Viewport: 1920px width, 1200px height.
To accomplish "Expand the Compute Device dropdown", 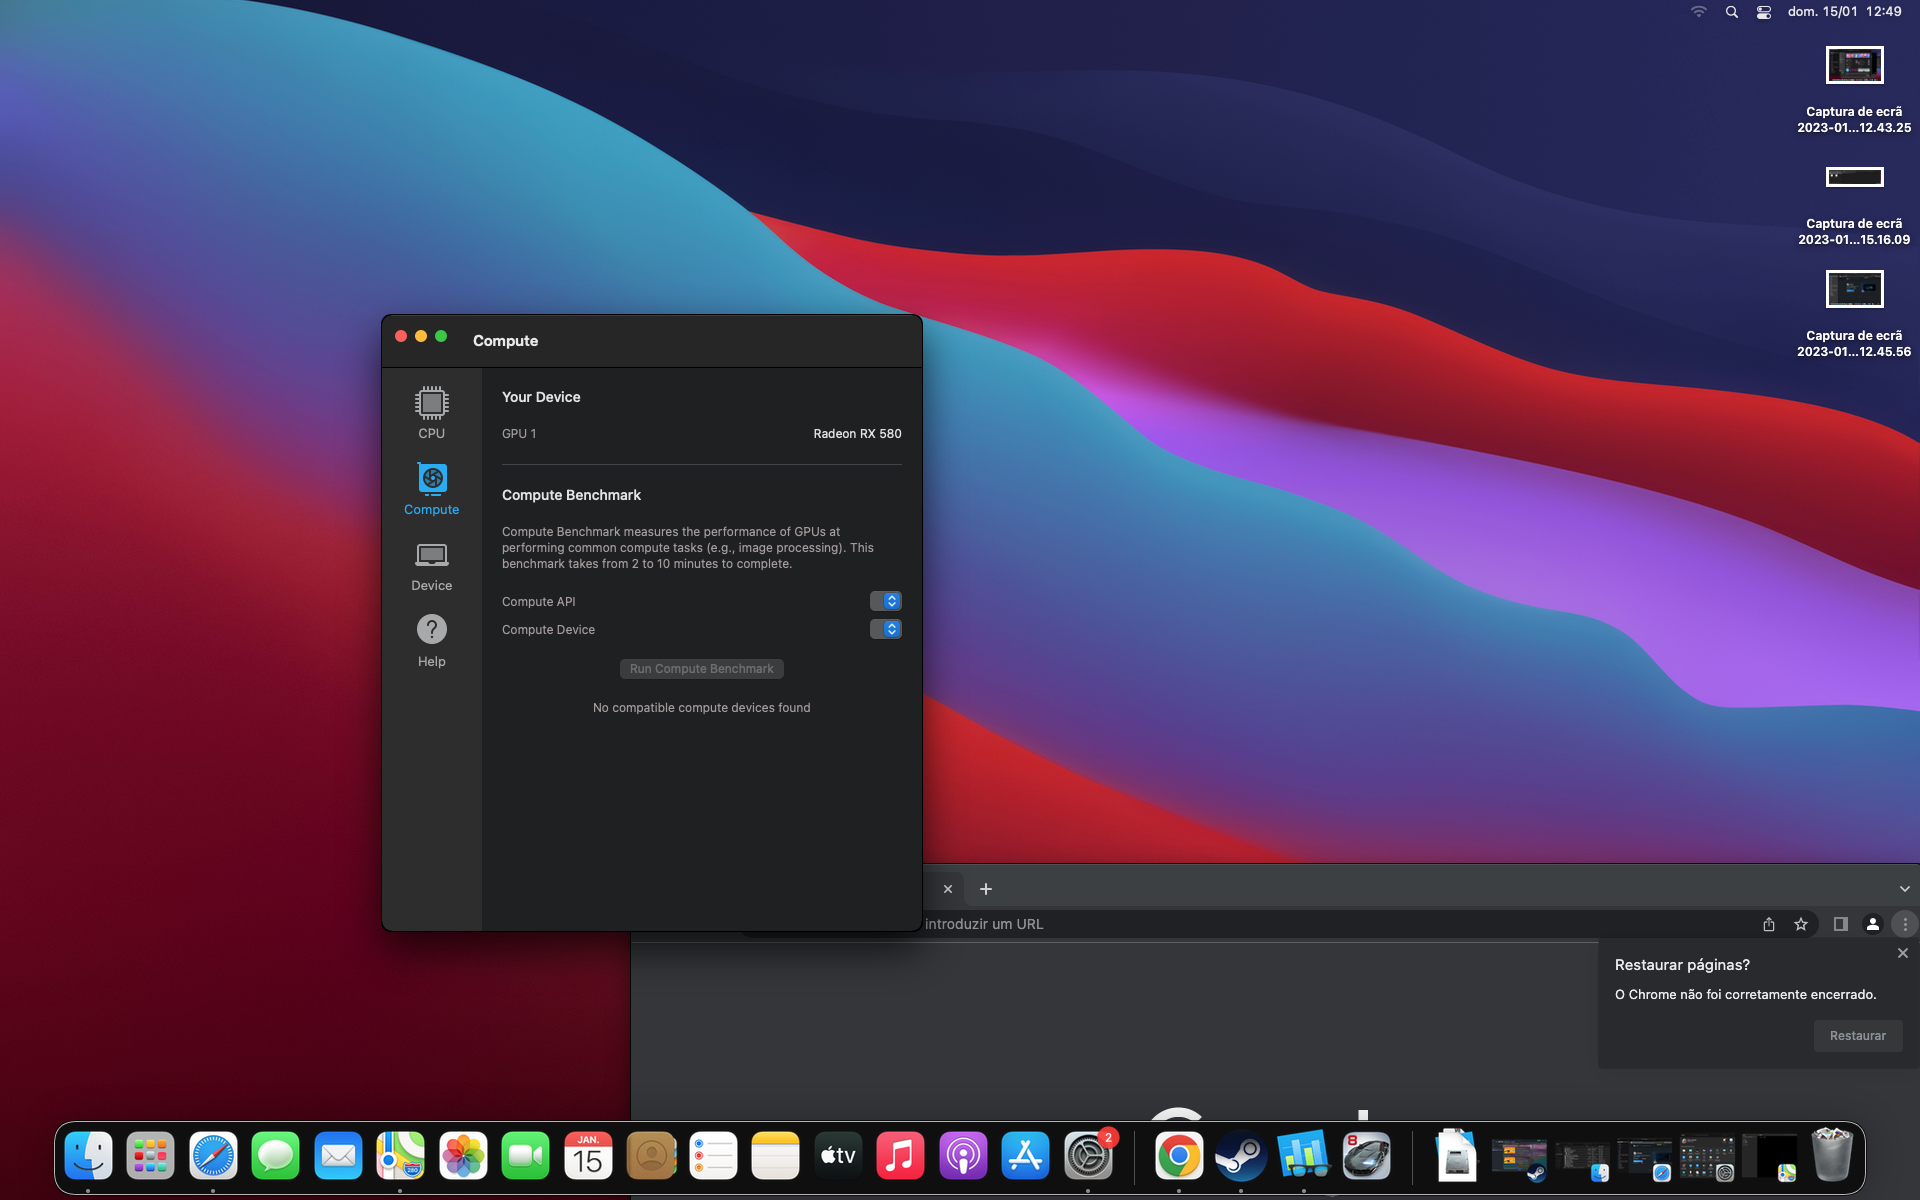I will pyautogui.click(x=885, y=629).
